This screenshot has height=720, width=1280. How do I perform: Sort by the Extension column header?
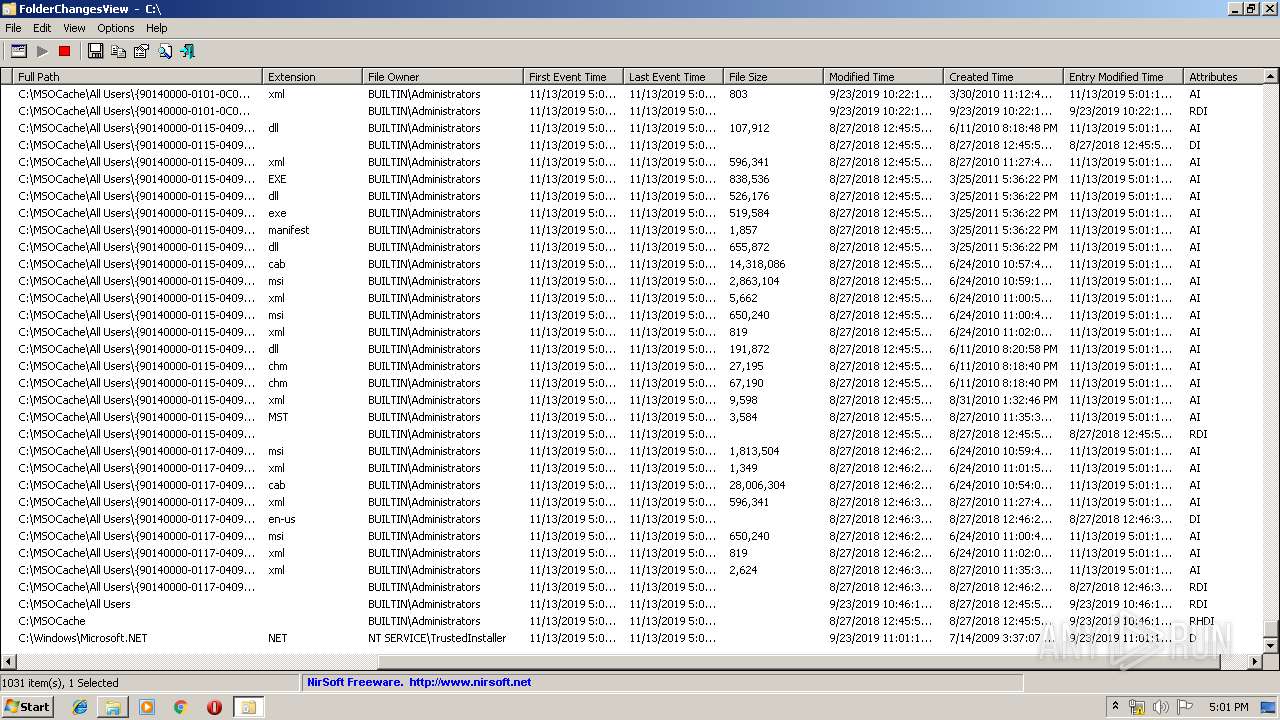click(x=313, y=77)
